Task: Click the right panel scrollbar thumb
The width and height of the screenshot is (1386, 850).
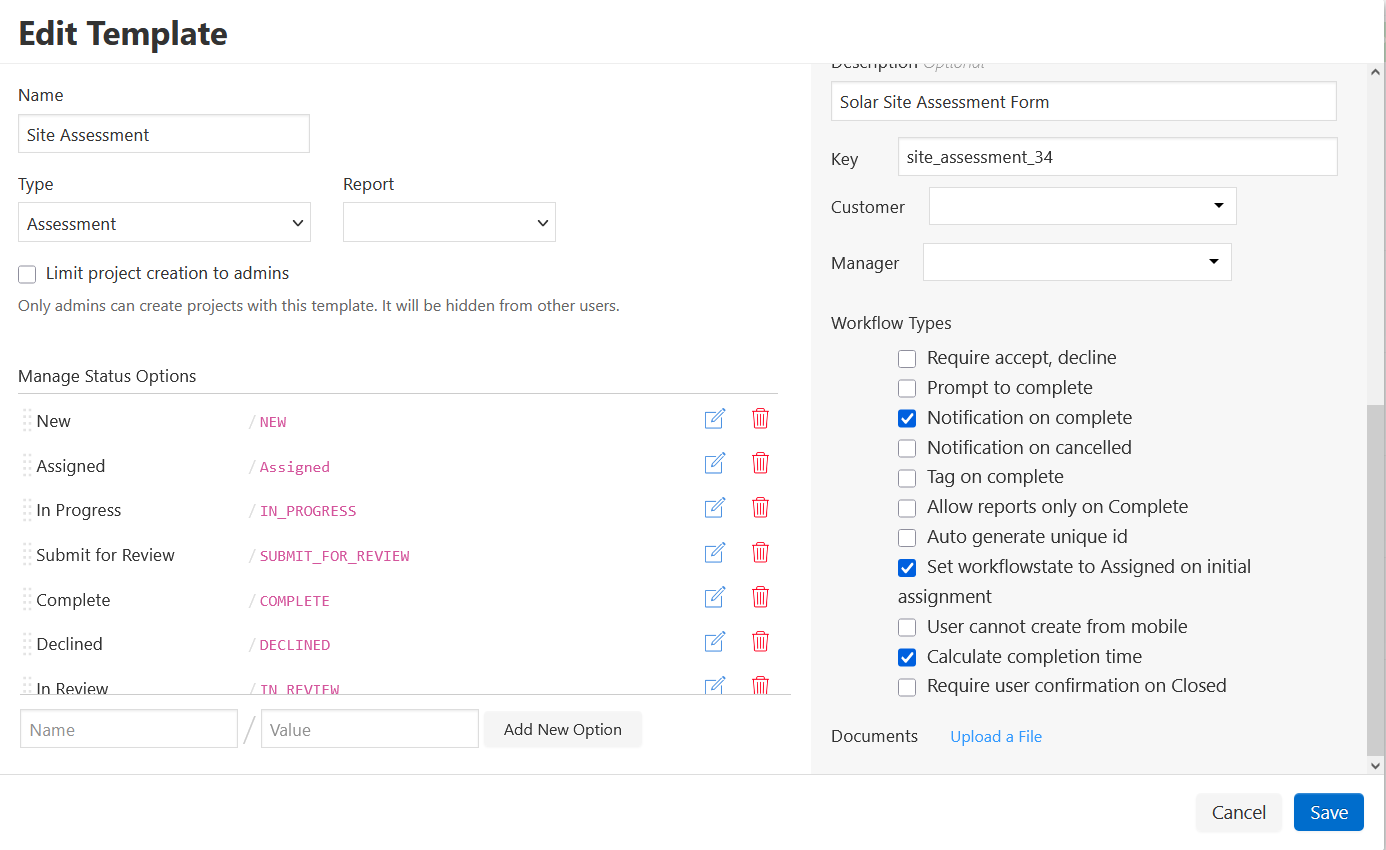Action: coord(1376,580)
